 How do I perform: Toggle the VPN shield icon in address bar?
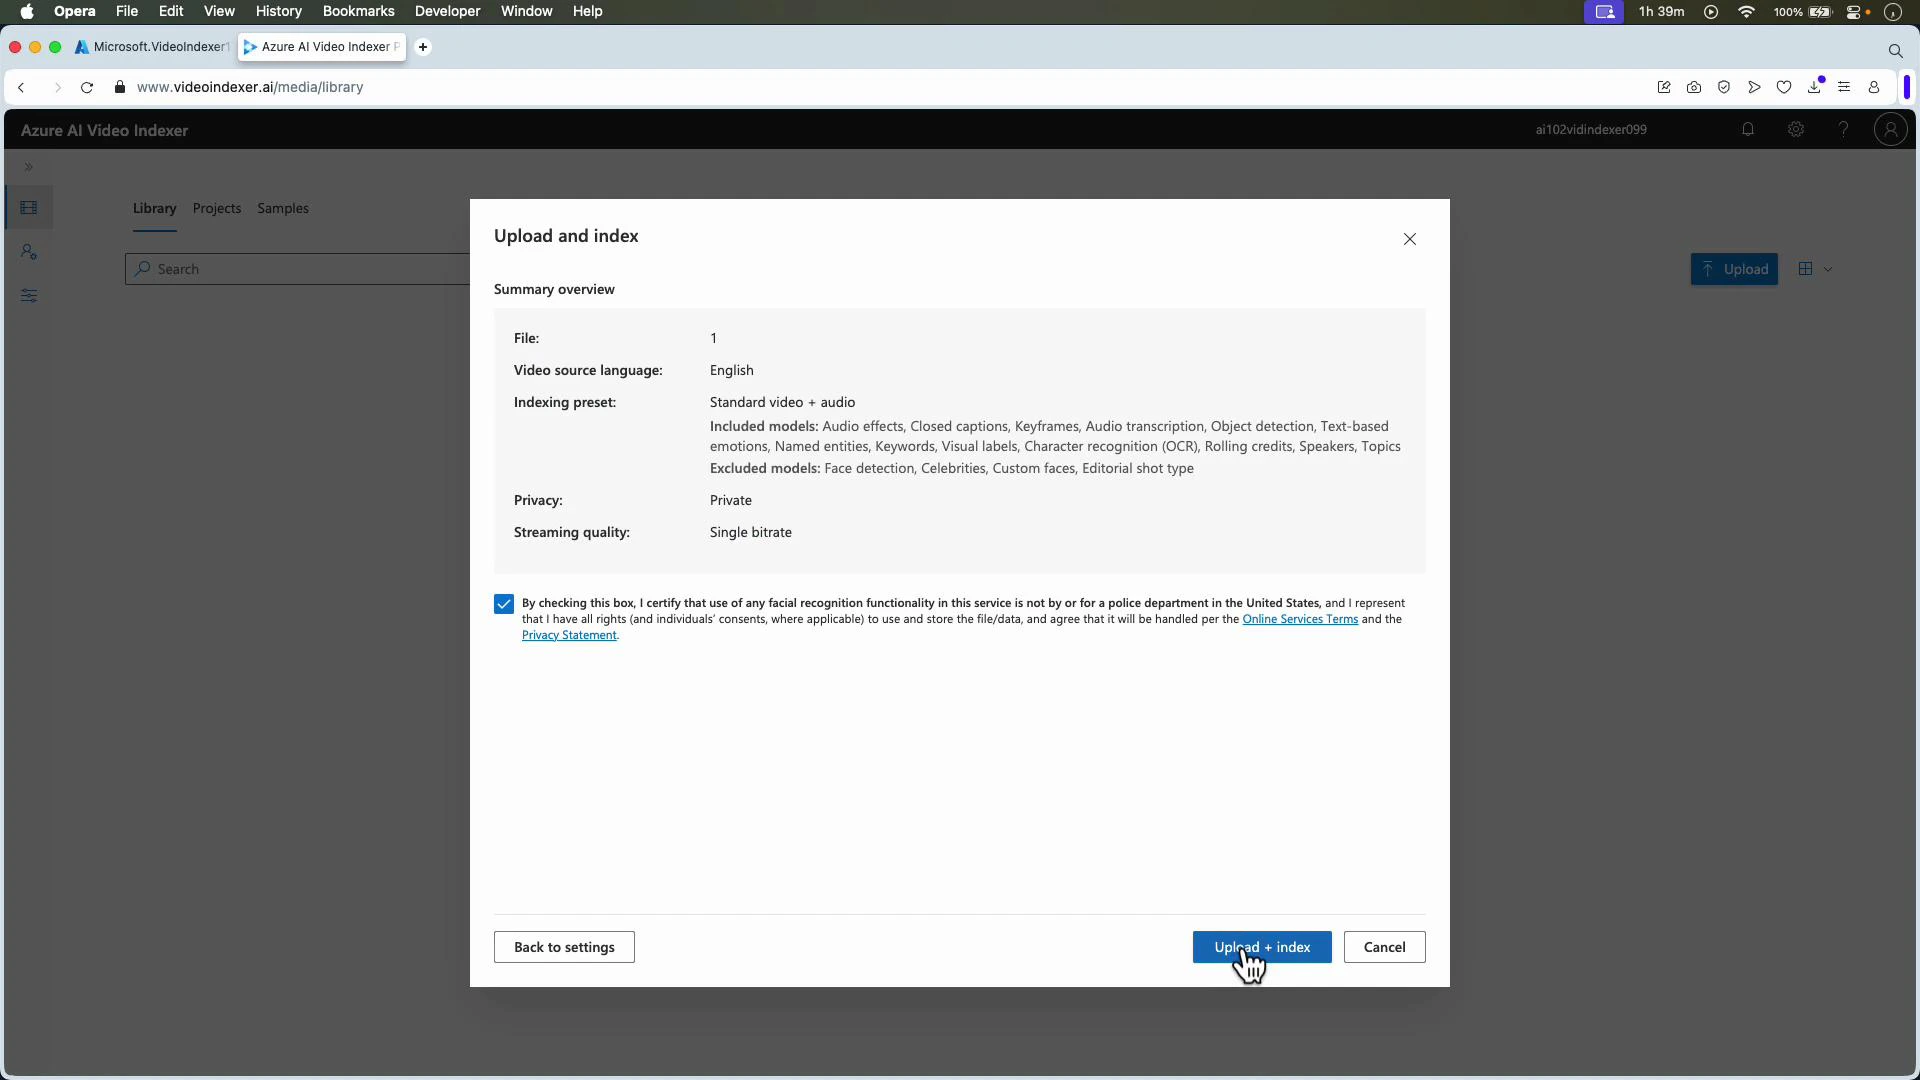tap(1724, 87)
